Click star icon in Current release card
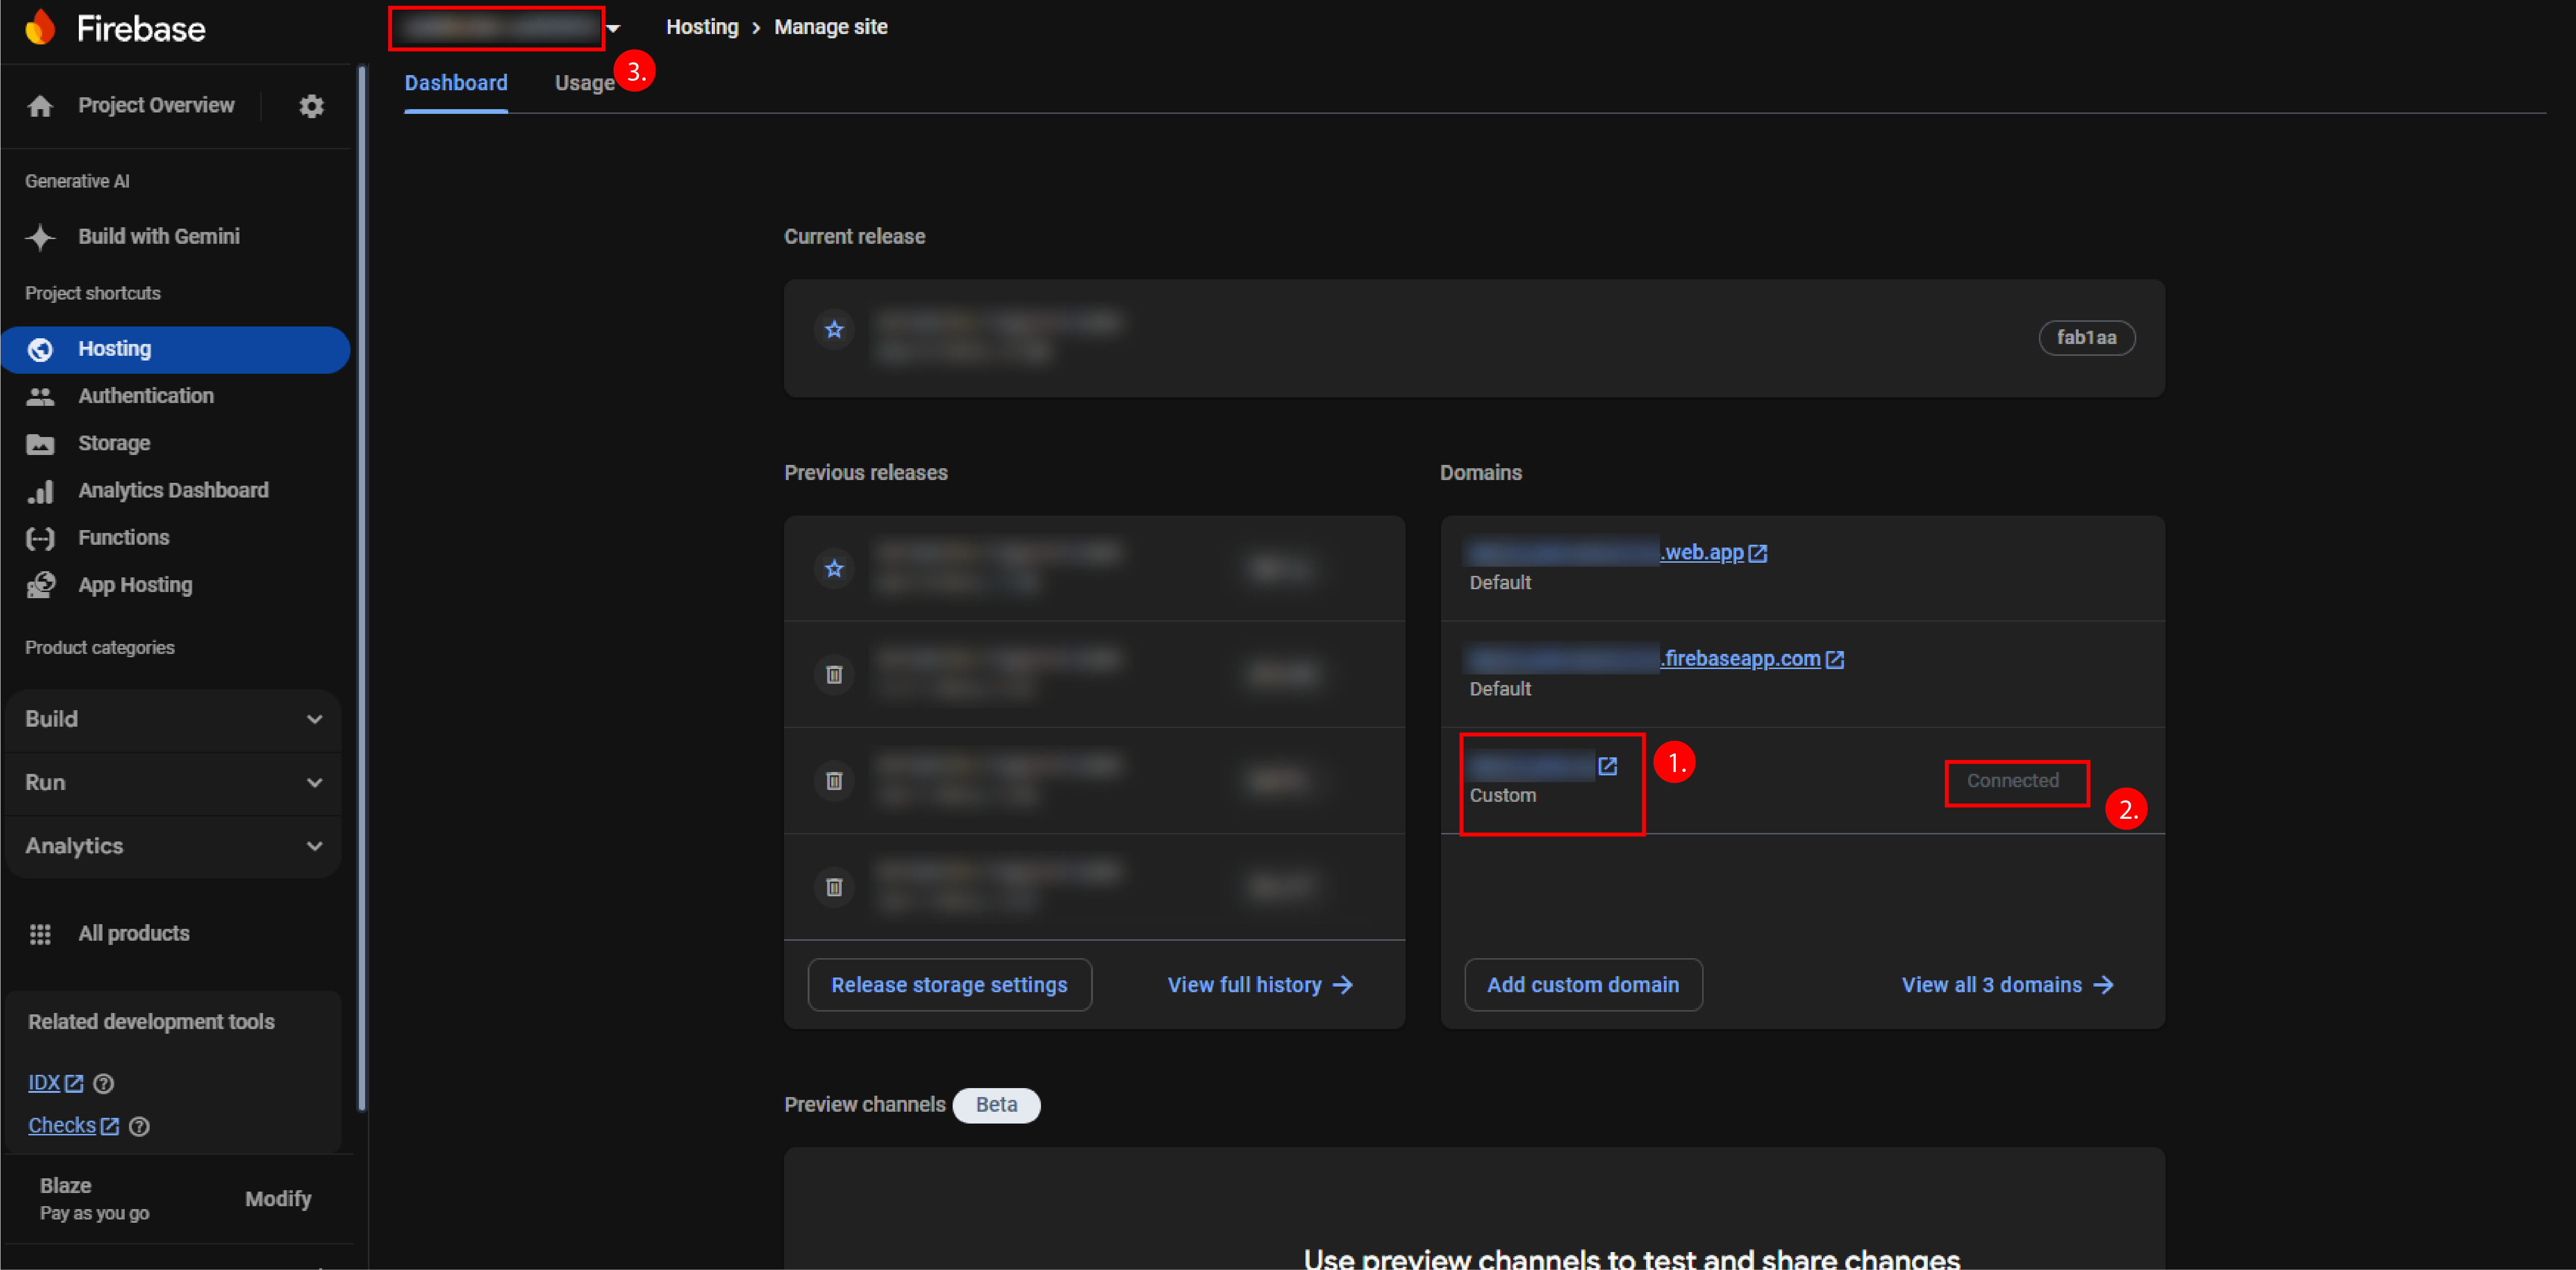This screenshot has width=2576, height=1270. tap(834, 329)
